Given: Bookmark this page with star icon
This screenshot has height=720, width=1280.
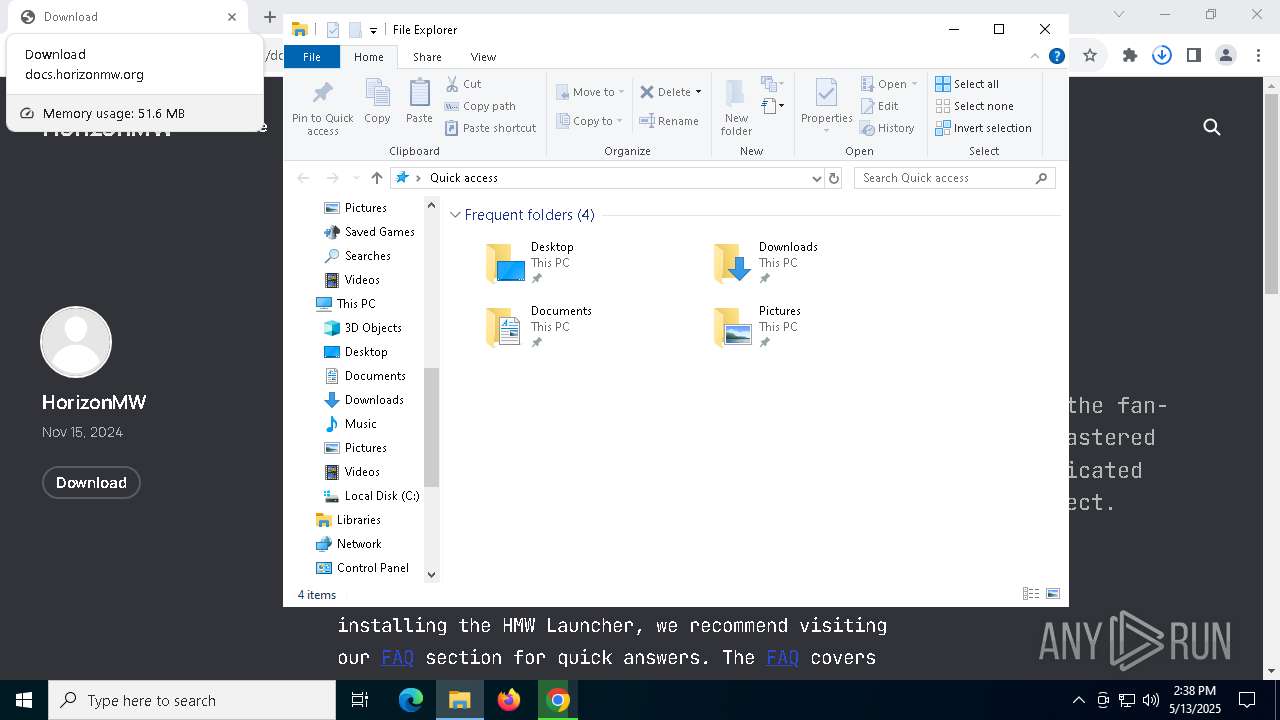Looking at the screenshot, I should click(x=1090, y=56).
